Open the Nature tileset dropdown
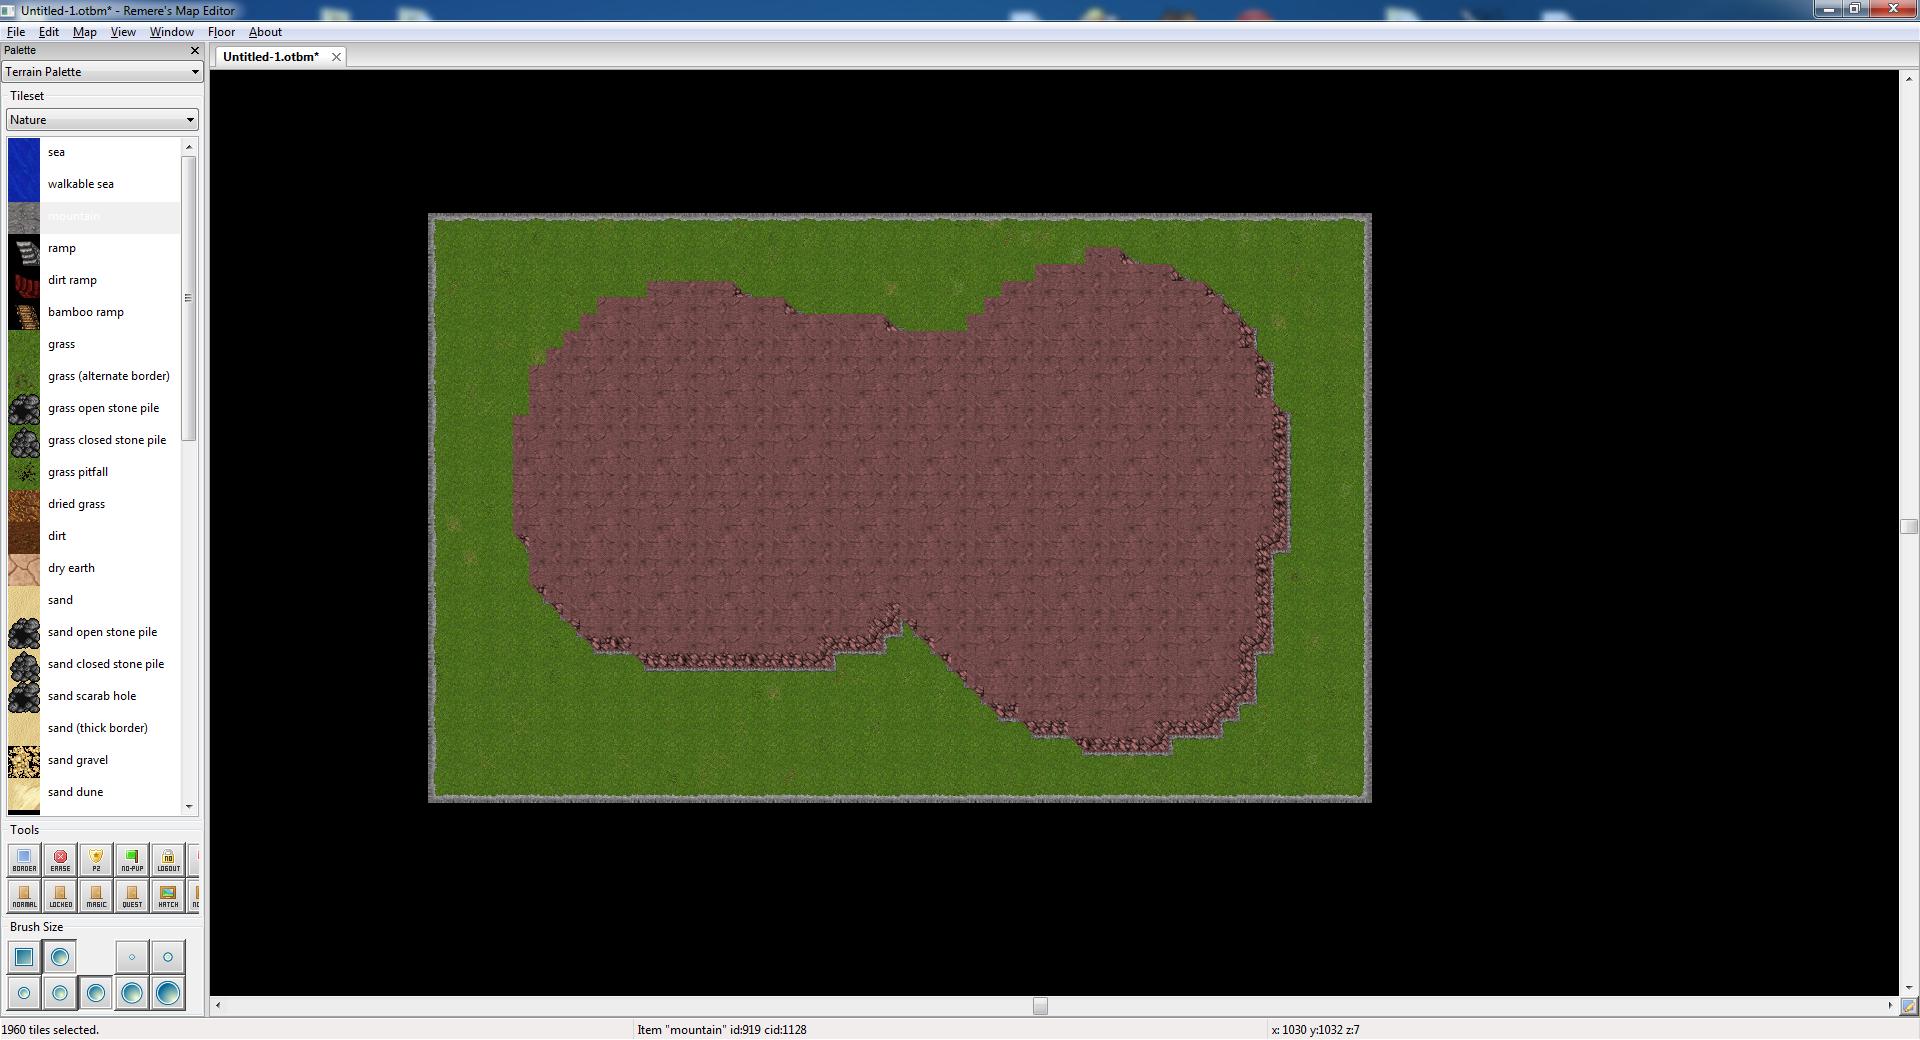1920x1040 pixels. [102, 120]
